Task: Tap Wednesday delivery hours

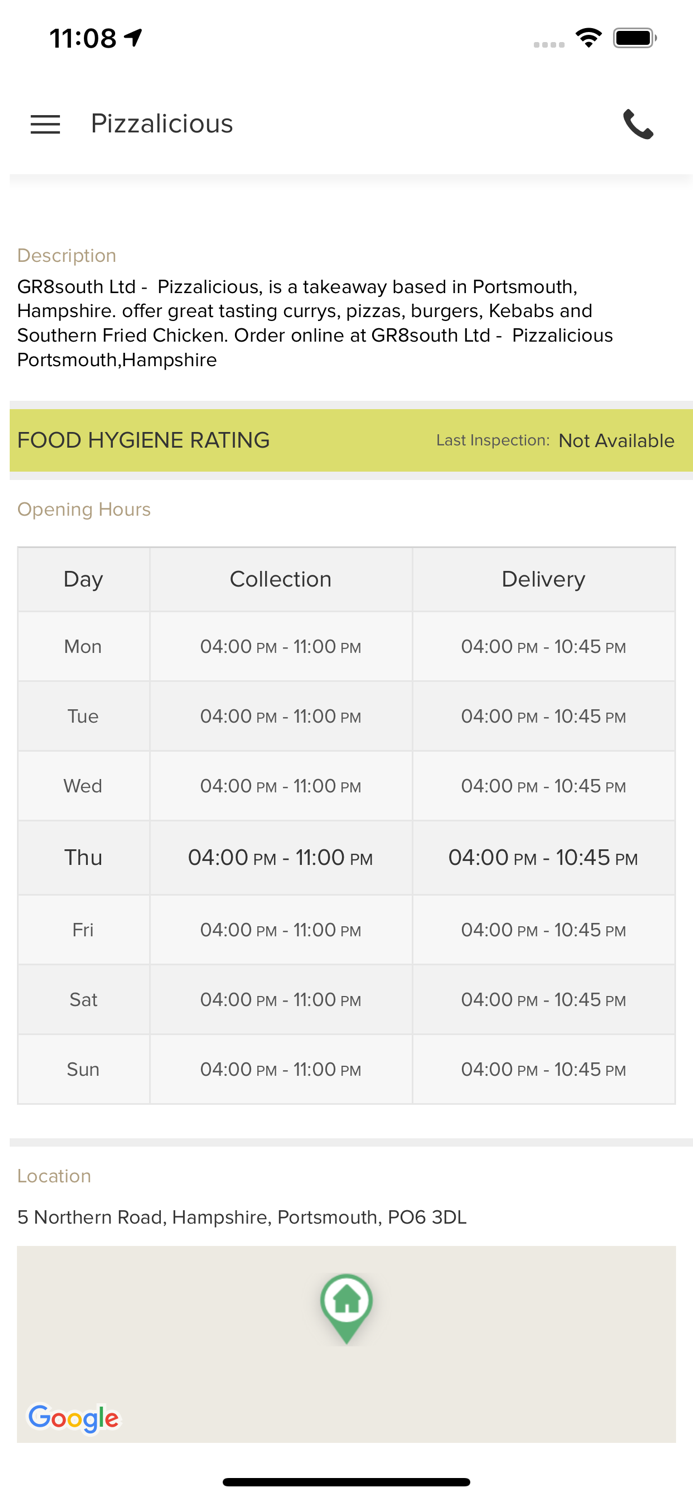Action: (544, 787)
